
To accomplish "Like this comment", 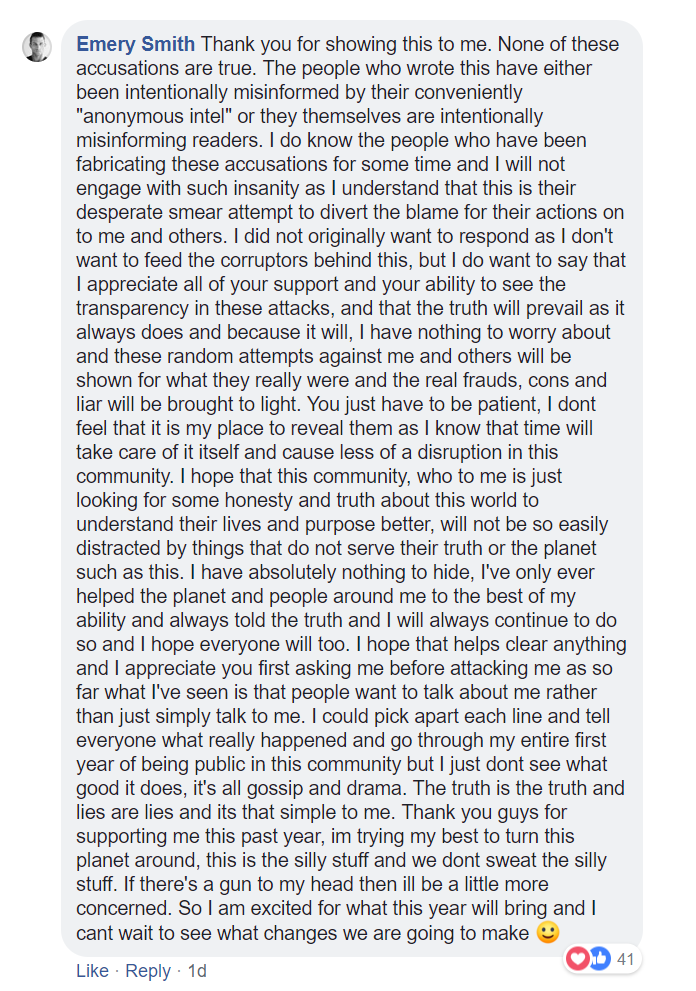I will (92, 970).
